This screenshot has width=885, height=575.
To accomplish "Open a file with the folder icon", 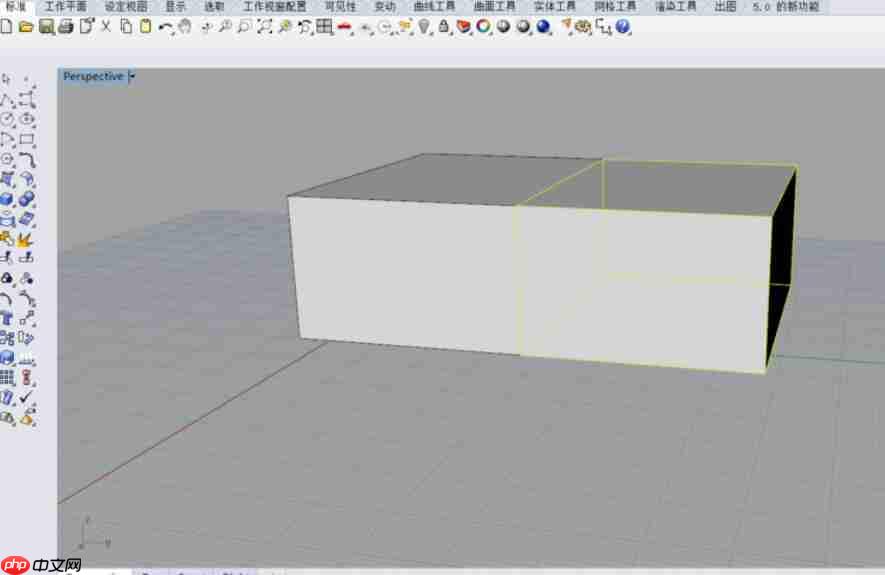I will tap(26, 27).
